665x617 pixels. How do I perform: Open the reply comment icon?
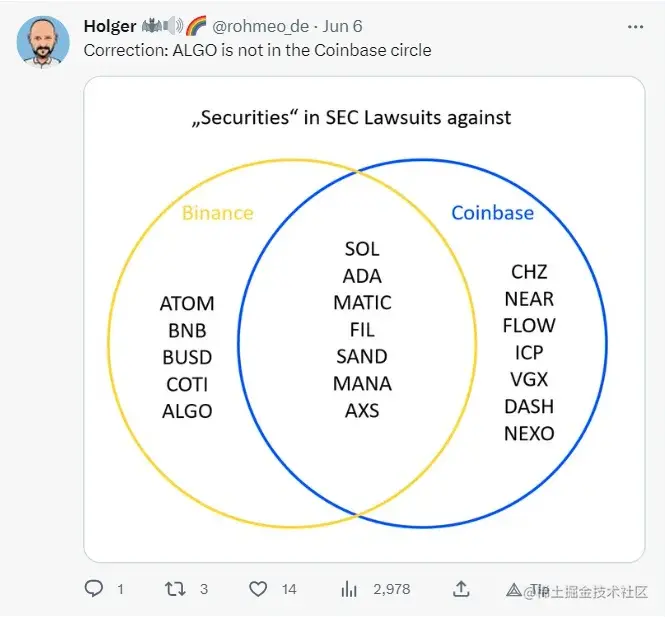click(94, 589)
